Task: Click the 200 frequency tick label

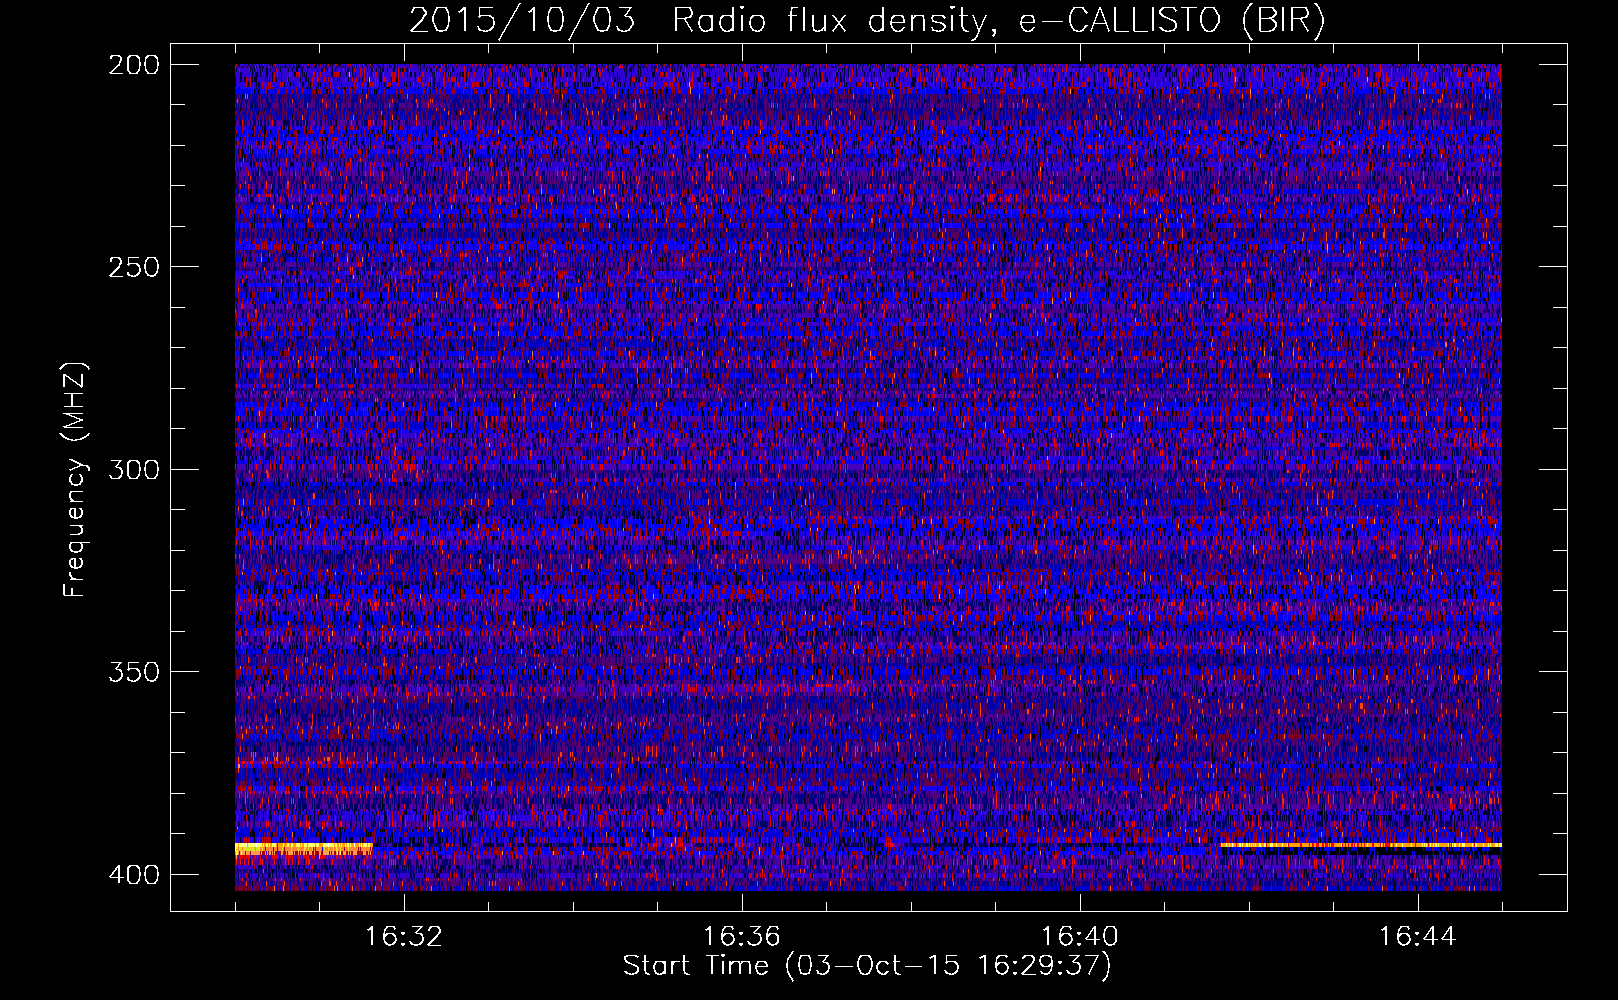Action: point(133,64)
